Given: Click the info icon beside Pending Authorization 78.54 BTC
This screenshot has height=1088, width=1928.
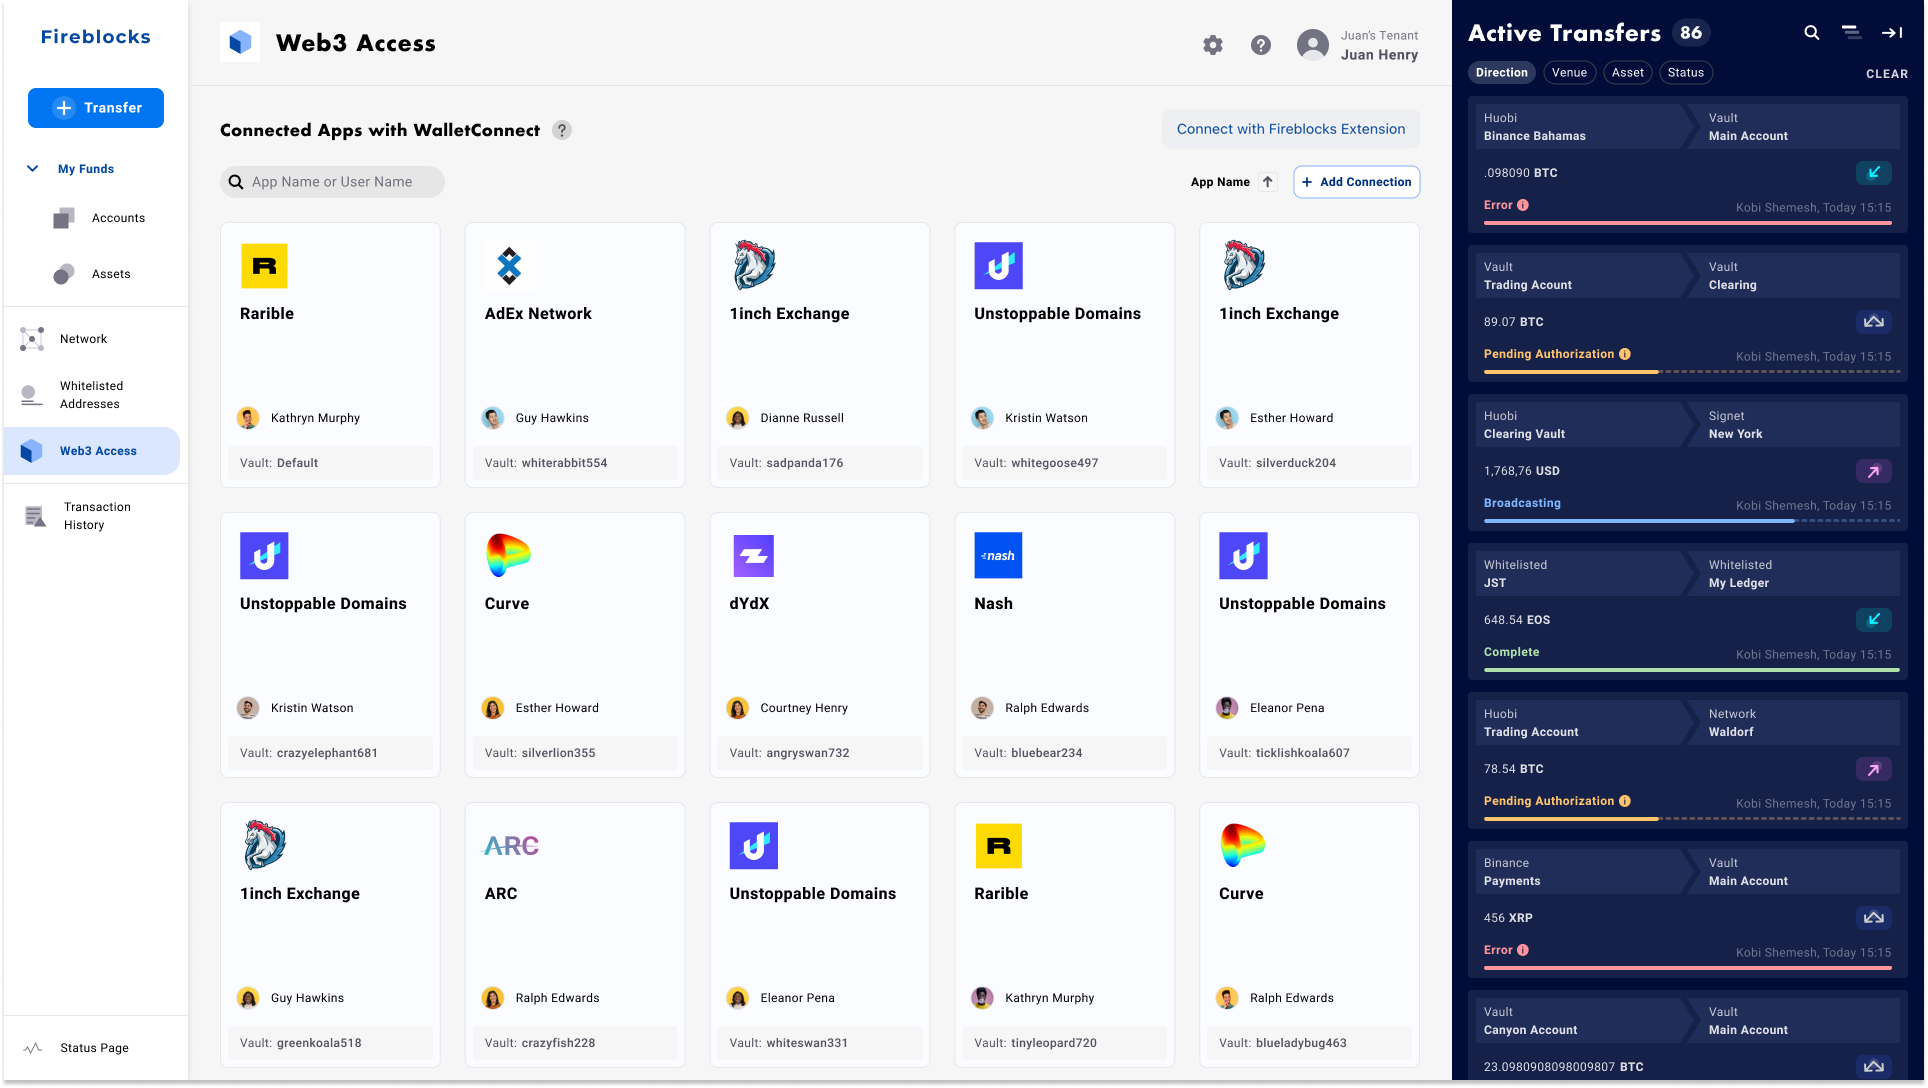Looking at the screenshot, I should pos(1625,801).
